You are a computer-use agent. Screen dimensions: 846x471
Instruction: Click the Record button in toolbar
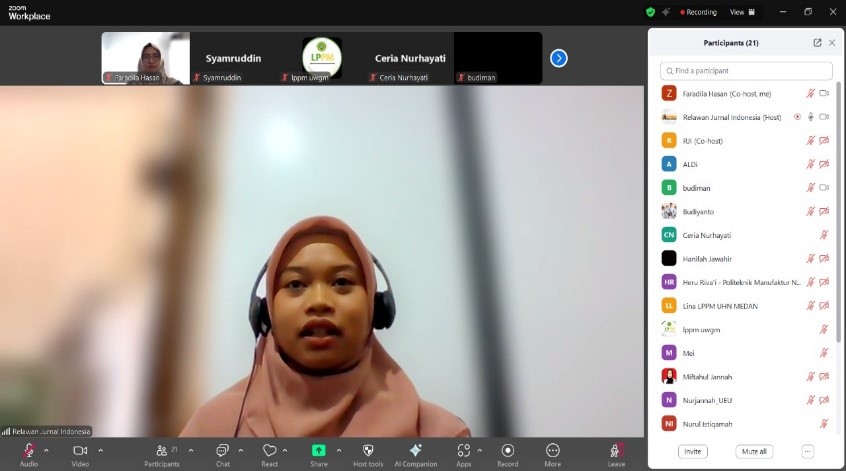tap(508, 451)
